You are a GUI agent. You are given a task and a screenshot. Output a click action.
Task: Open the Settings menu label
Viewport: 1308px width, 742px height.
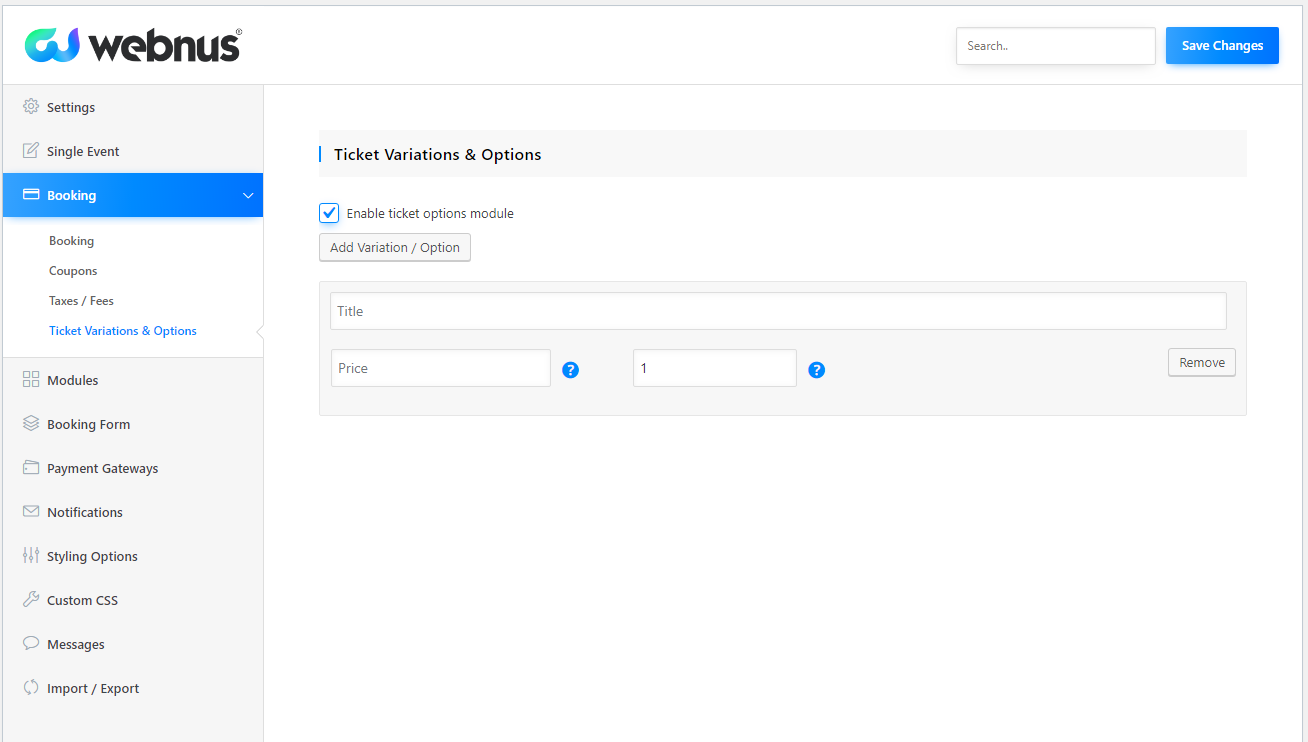tap(71, 107)
